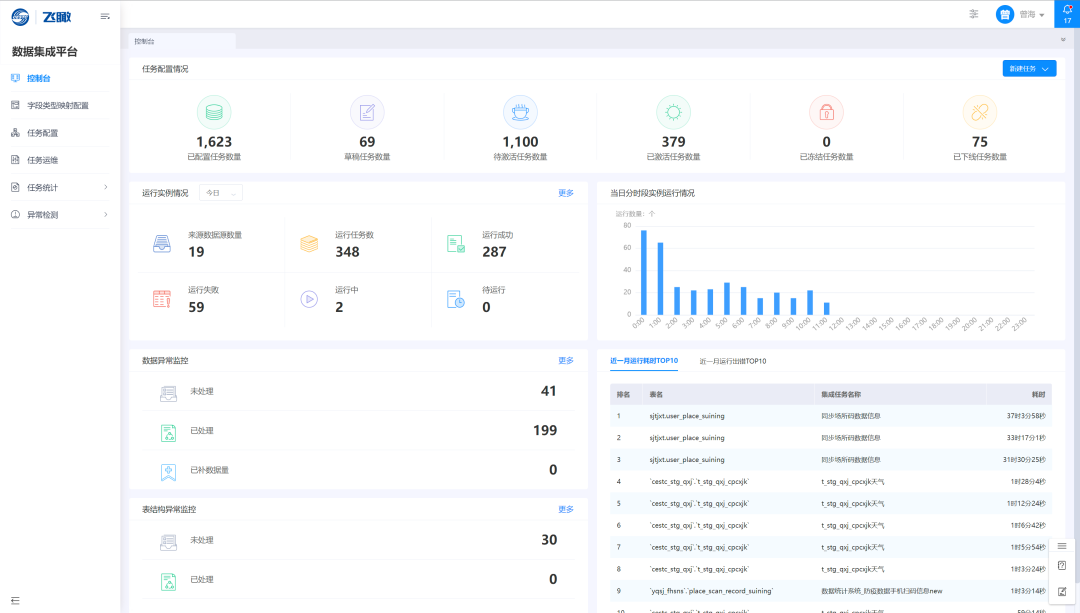Click the settings sliders icon in header
Image resolution: width=1080 pixels, height=613 pixels.
pyautogui.click(x=974, y=14)
